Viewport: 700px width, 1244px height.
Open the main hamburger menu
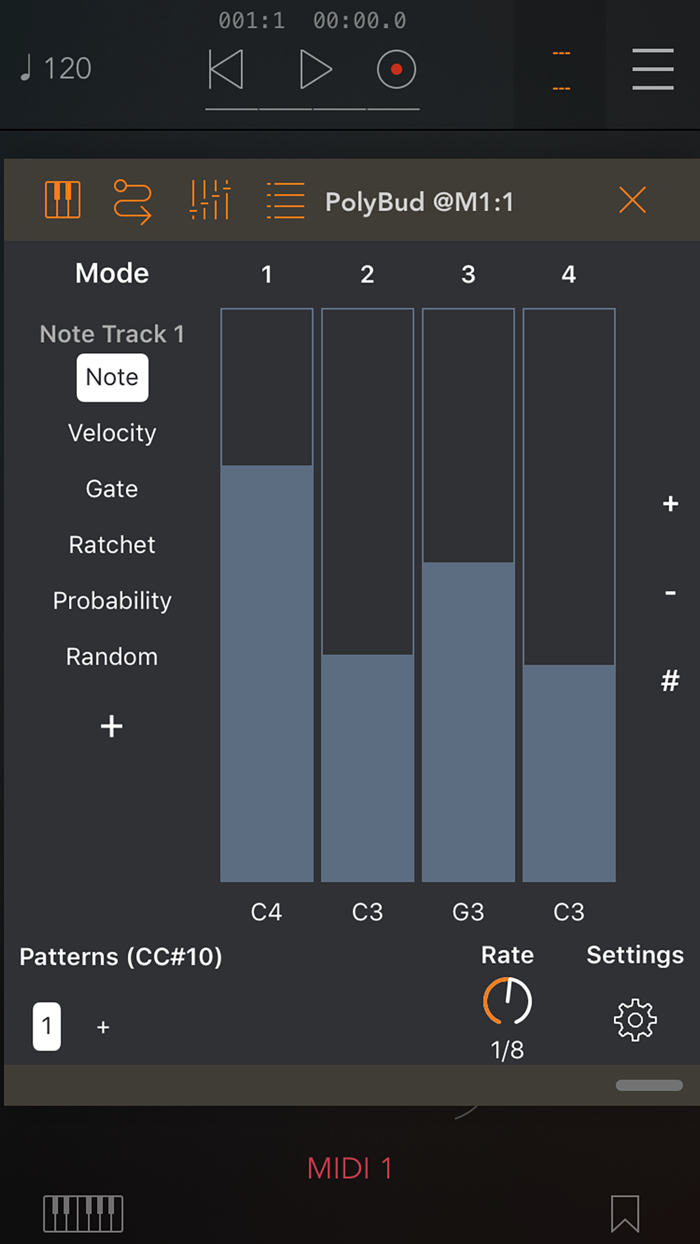point(653,69)
